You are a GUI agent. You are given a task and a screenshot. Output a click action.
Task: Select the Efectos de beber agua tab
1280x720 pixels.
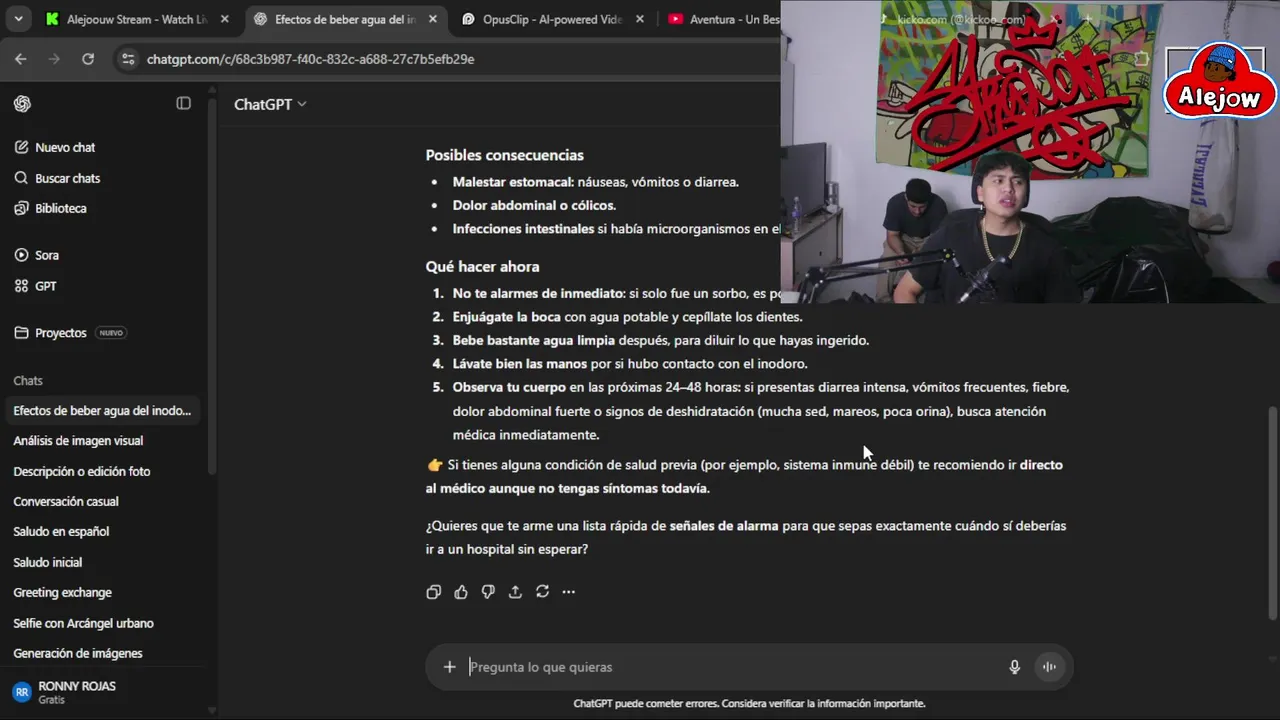[x=345, y=19]
